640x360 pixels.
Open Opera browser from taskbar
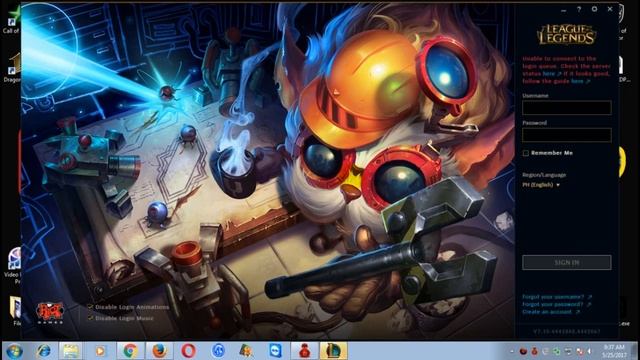188,351
